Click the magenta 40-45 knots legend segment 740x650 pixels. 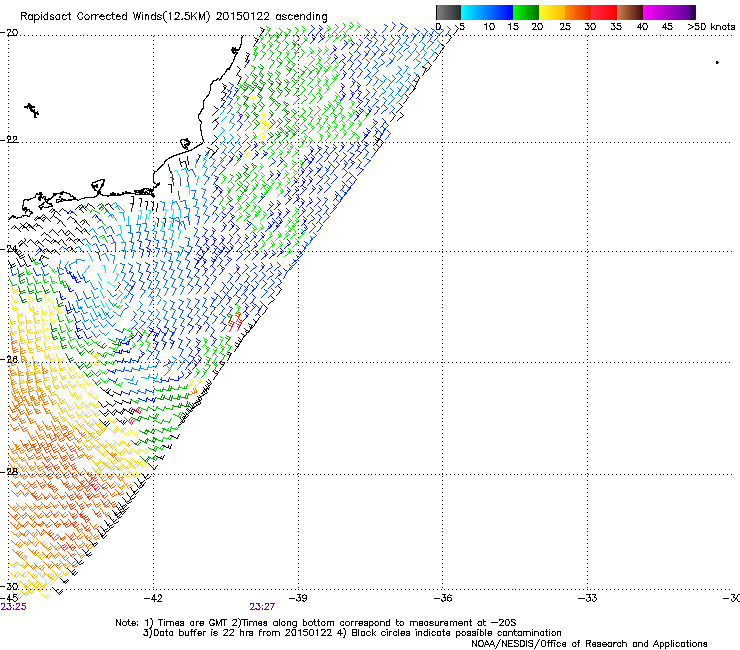point(656,12)
